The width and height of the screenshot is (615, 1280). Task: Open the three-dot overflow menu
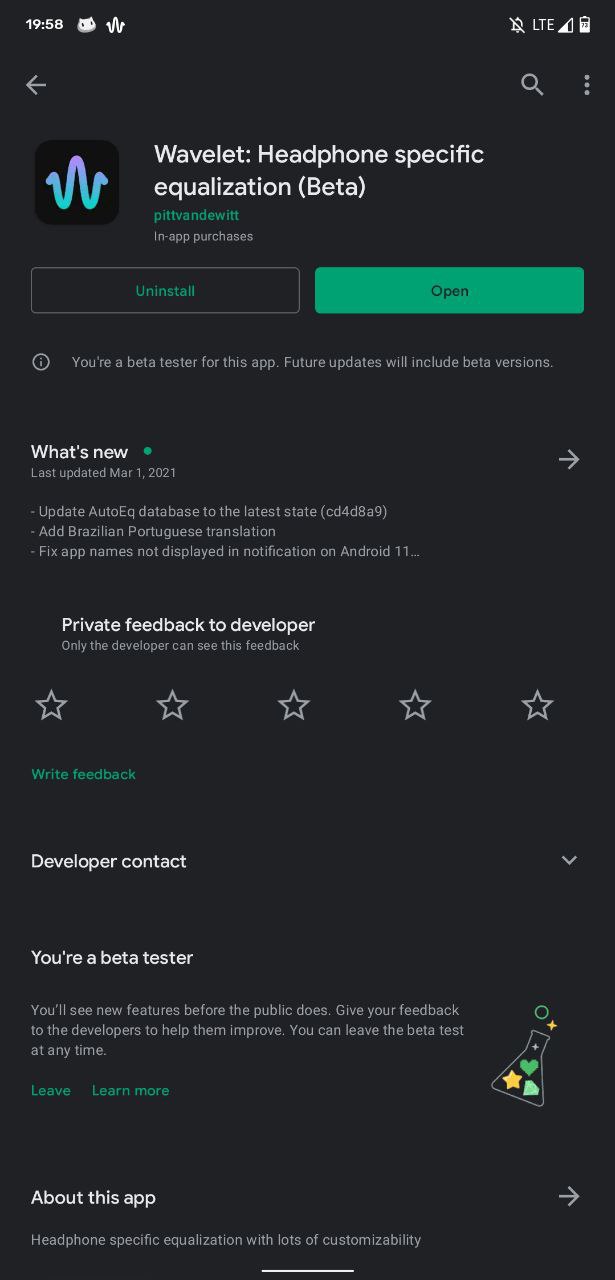587,85
